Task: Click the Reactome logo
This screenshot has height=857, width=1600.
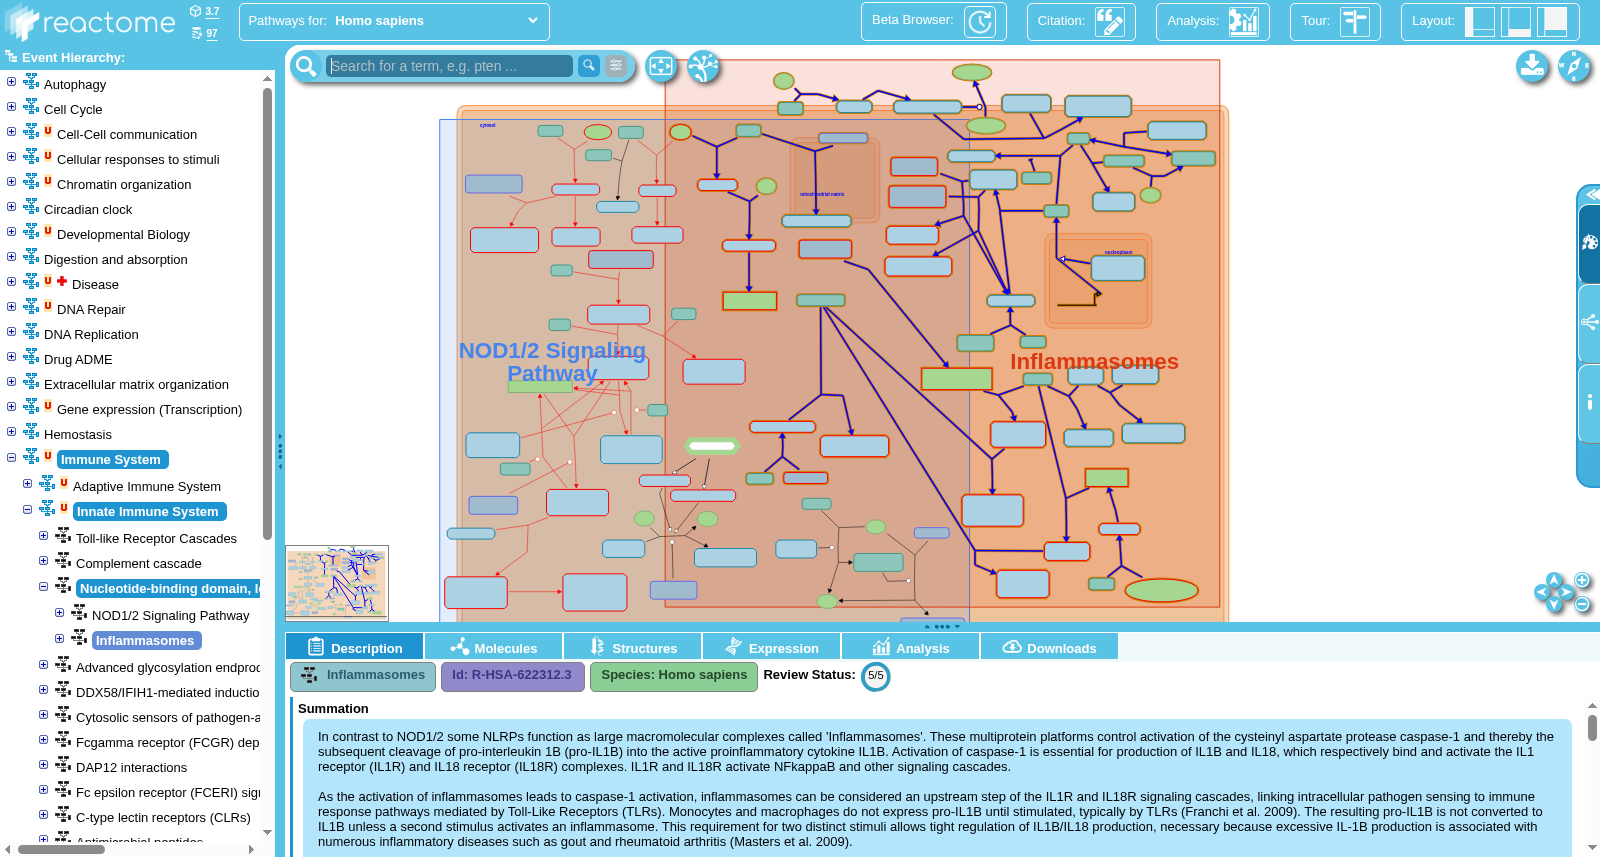Action: click(x=90, y=22)
